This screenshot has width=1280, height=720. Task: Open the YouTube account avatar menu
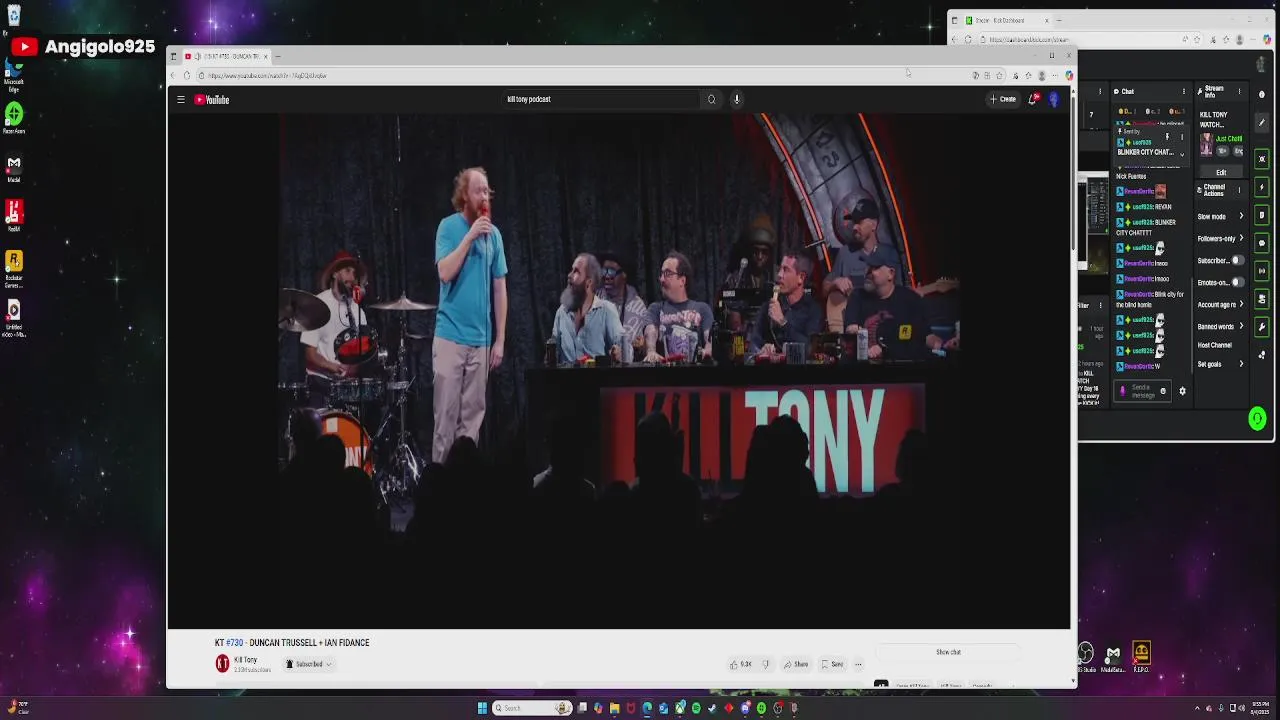(x=1053, y=99)
